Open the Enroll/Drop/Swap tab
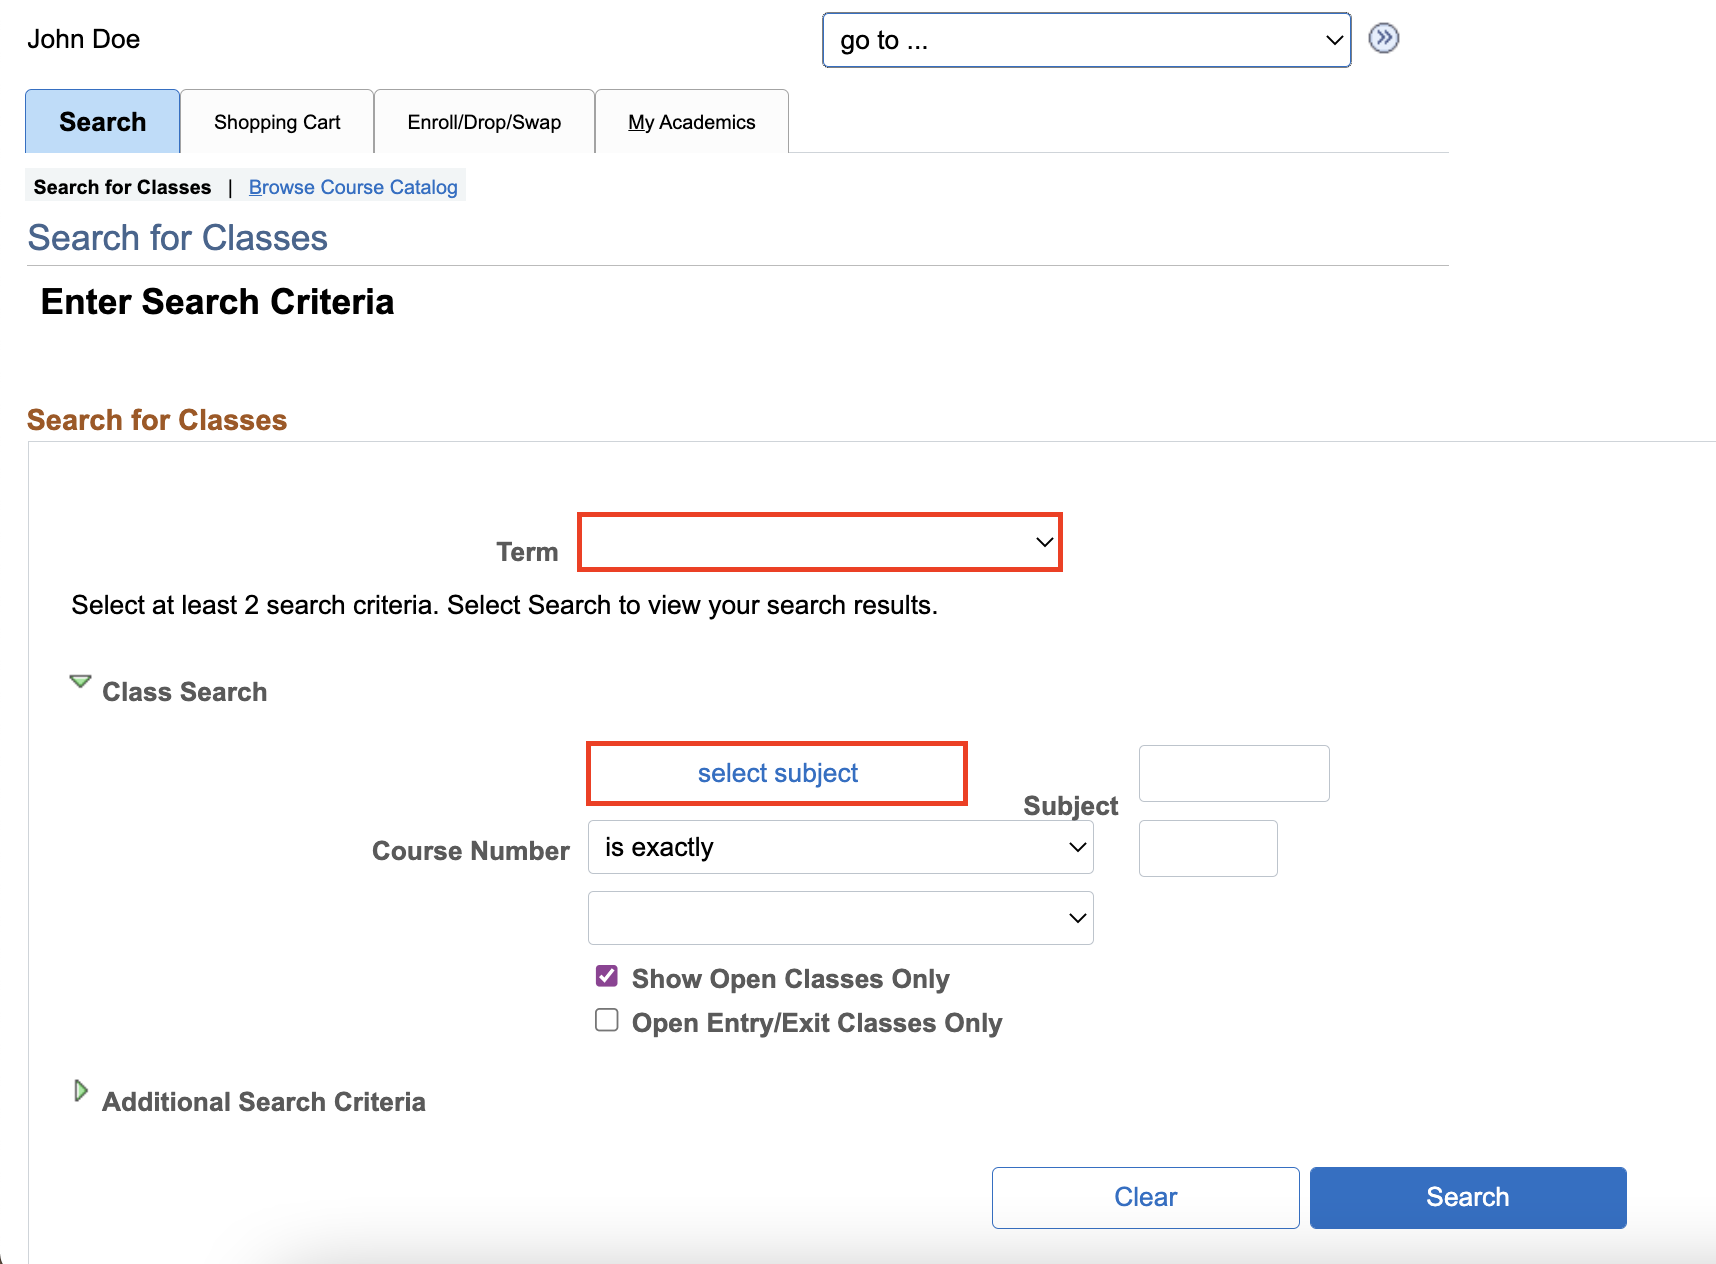Viewport: 1716px width, 1264px height. 484,122
